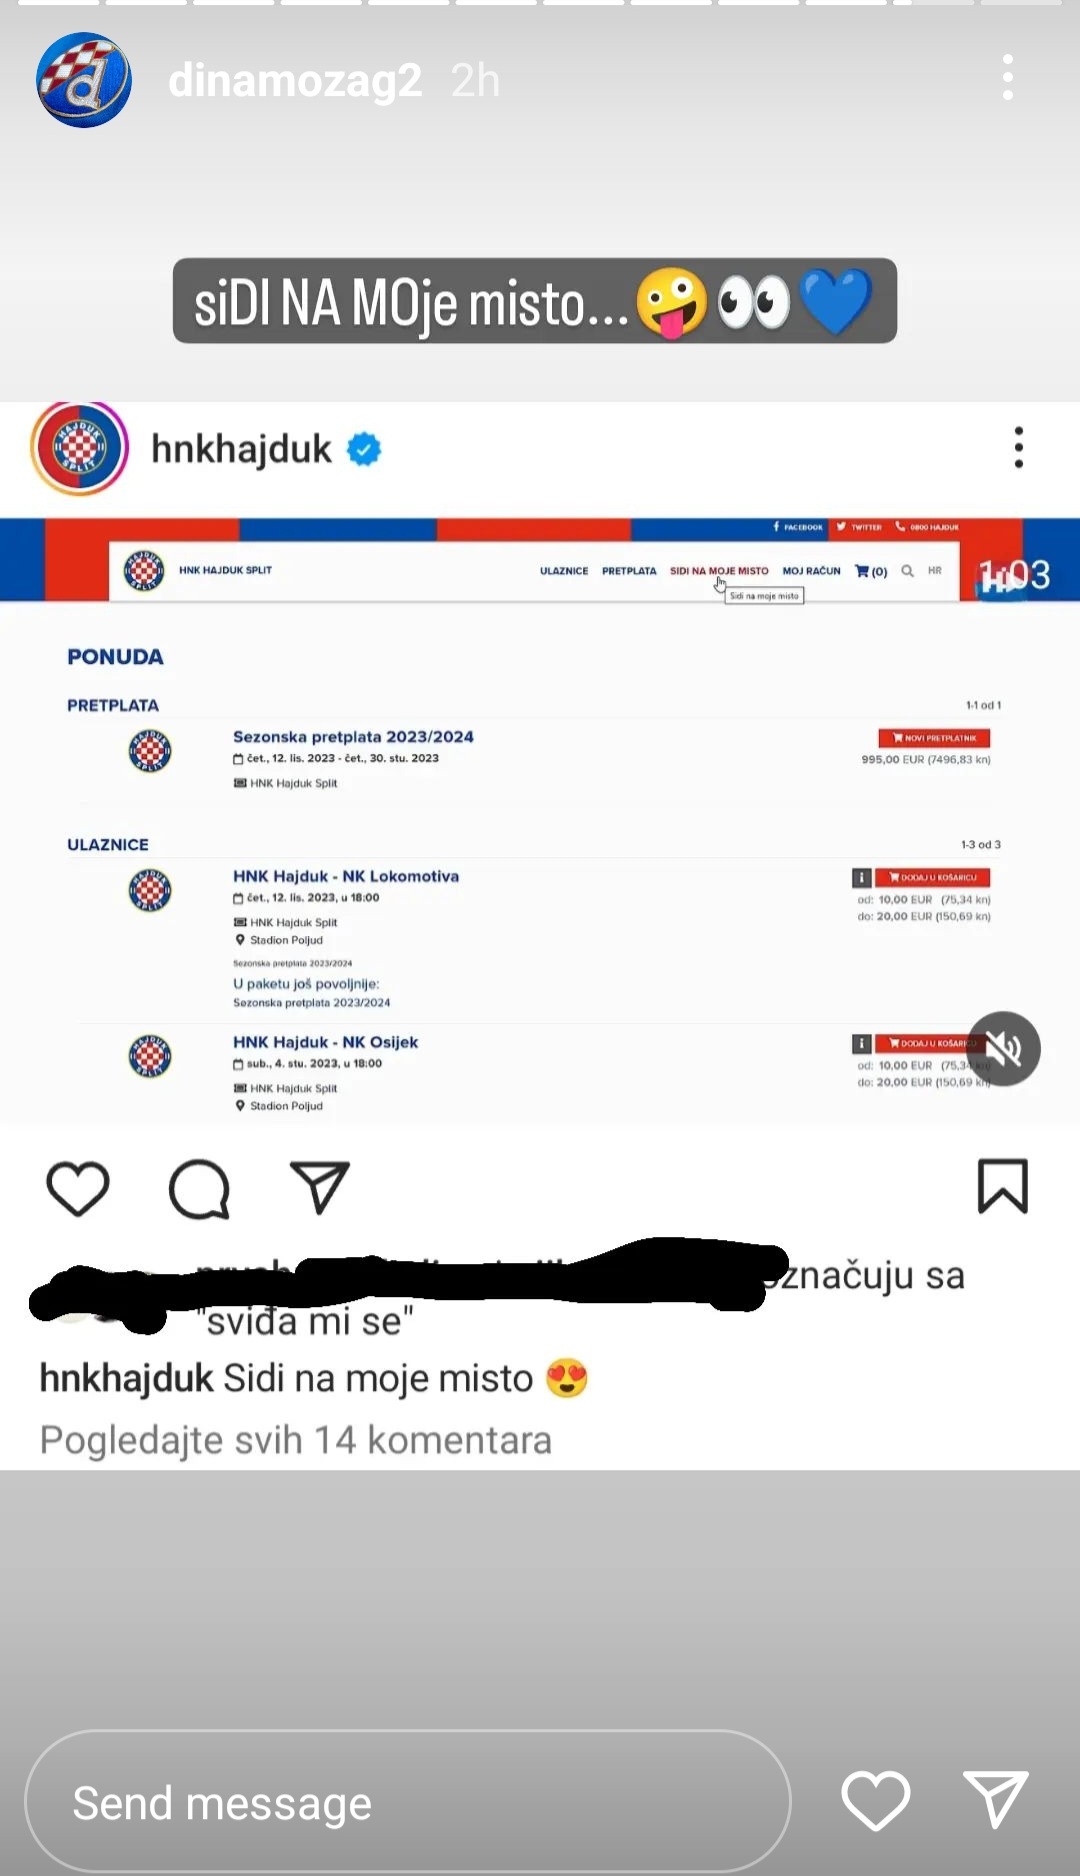1080x1876 pixels.
Task: Send the story via the bottom paper plane icon
Action: (995, 1798)
